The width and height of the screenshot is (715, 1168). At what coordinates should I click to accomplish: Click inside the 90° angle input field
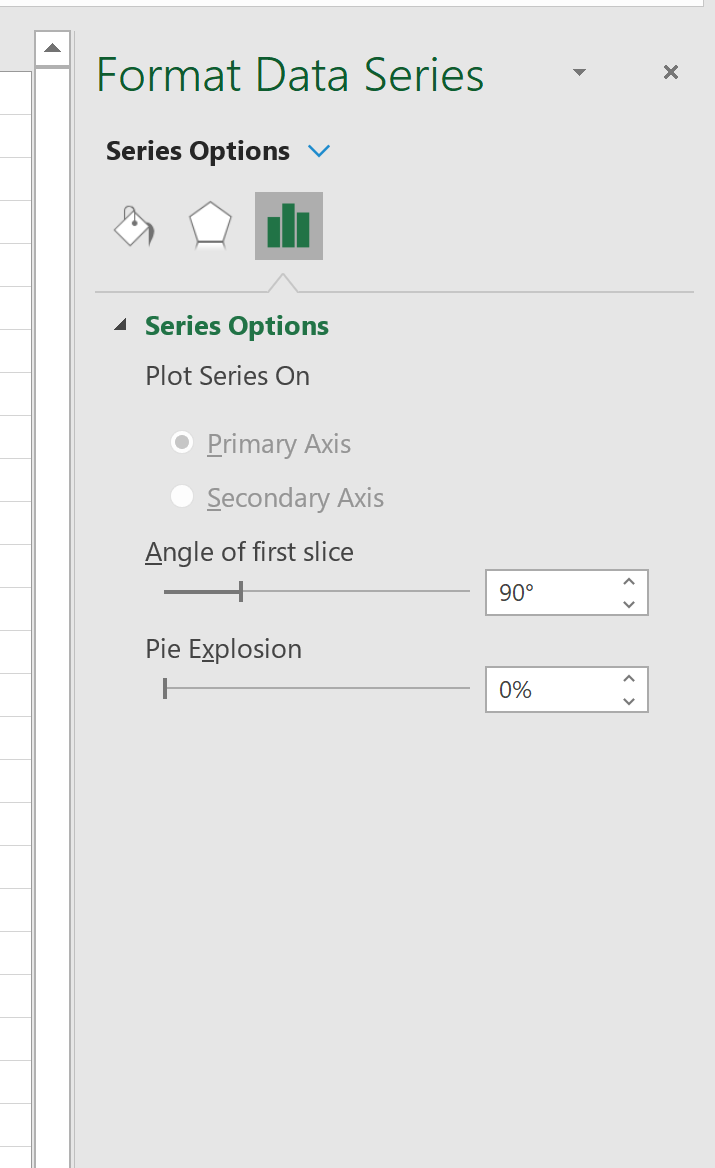point(545,592)
